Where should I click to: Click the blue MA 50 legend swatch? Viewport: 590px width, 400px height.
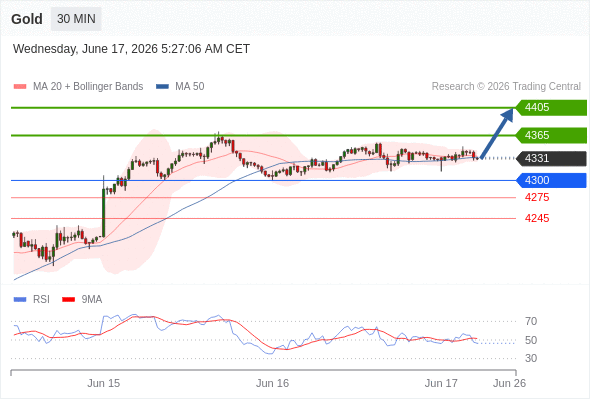162,87
